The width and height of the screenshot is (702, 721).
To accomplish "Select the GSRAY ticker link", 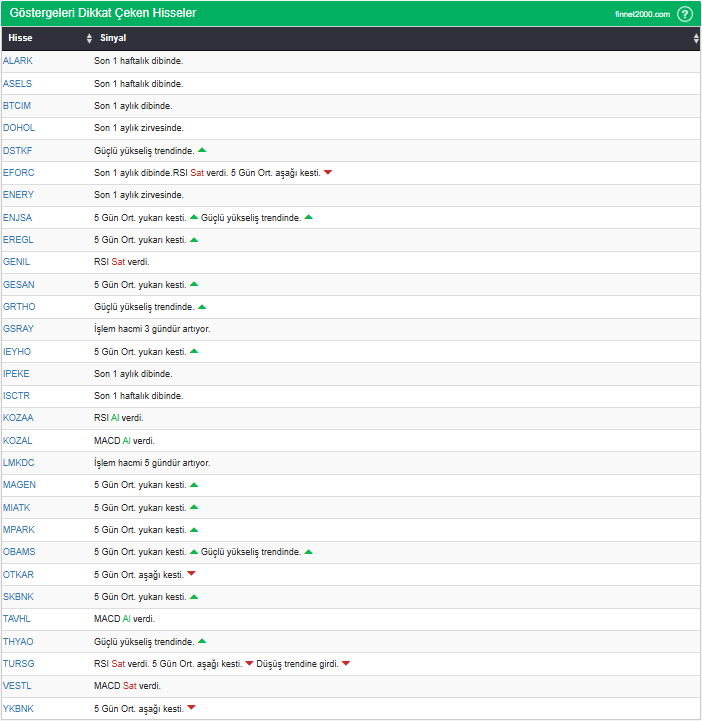I will pos(18,328).
